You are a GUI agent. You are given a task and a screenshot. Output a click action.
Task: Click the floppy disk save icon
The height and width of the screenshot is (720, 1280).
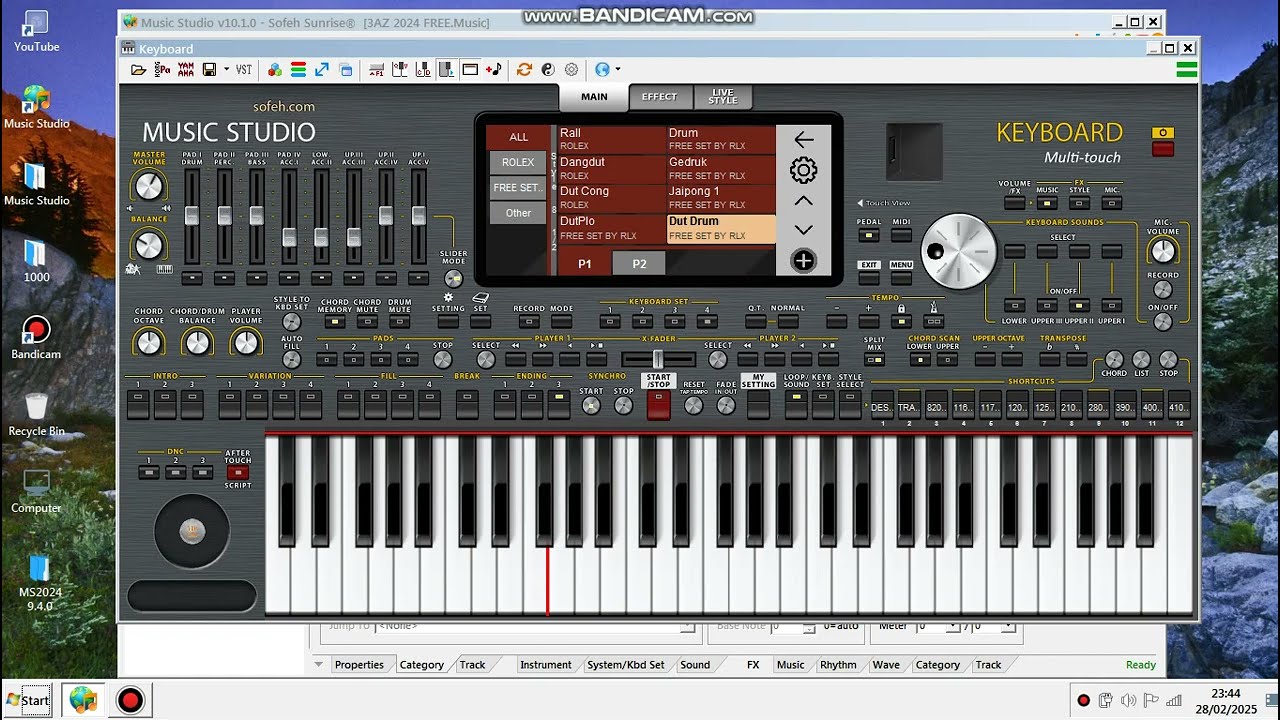click(x=209, y=70)
